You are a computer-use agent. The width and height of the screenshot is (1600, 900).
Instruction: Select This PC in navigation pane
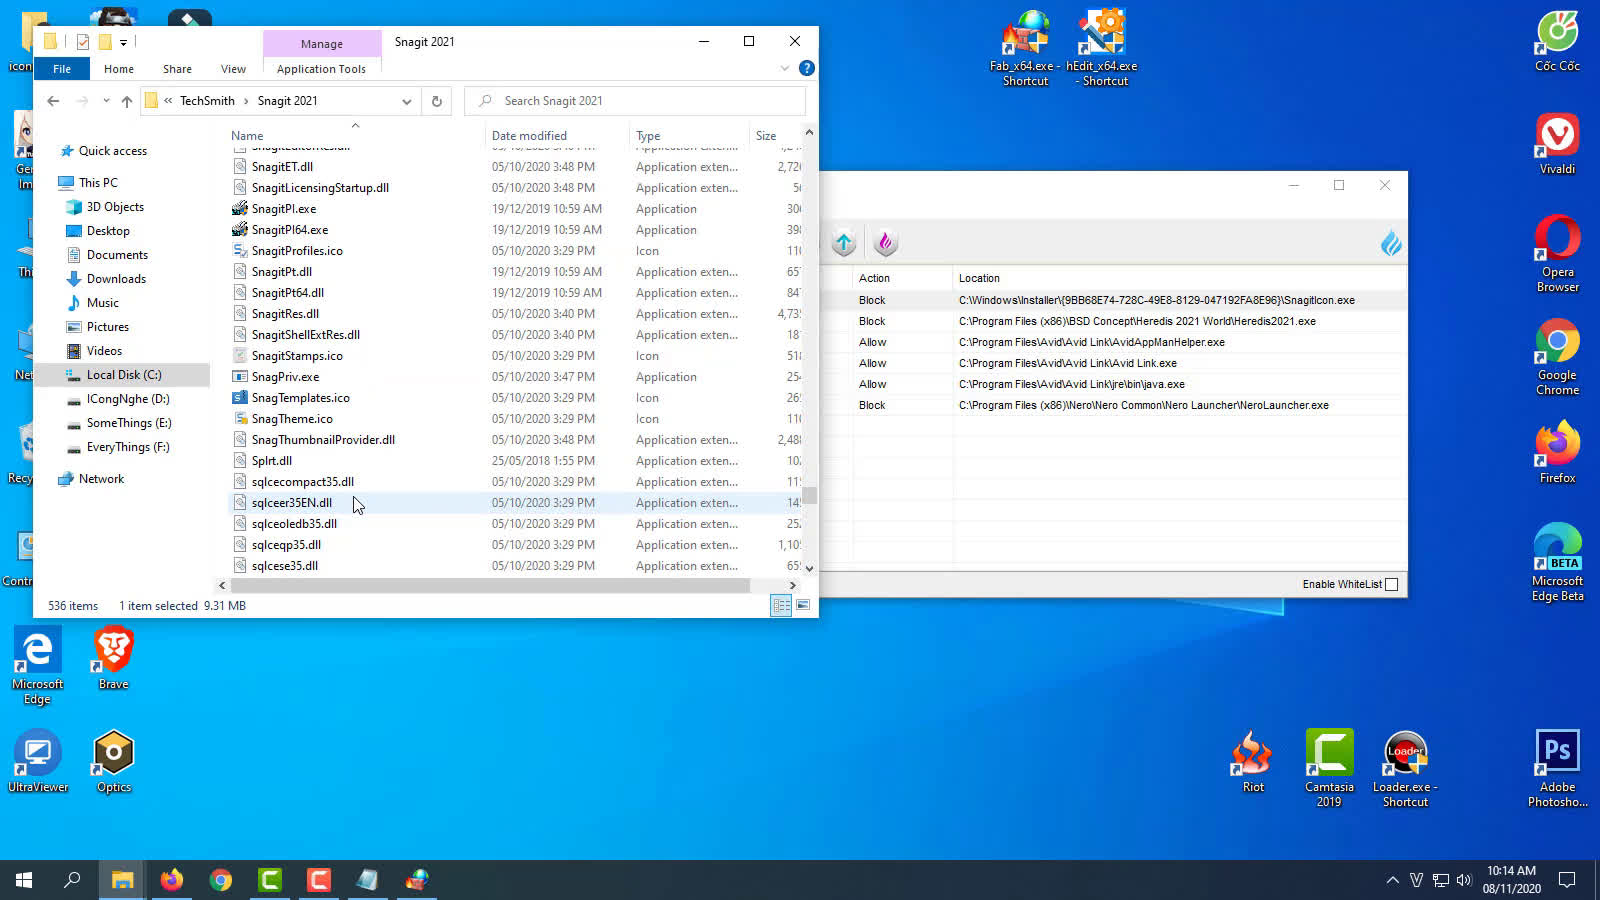(98, 183)
